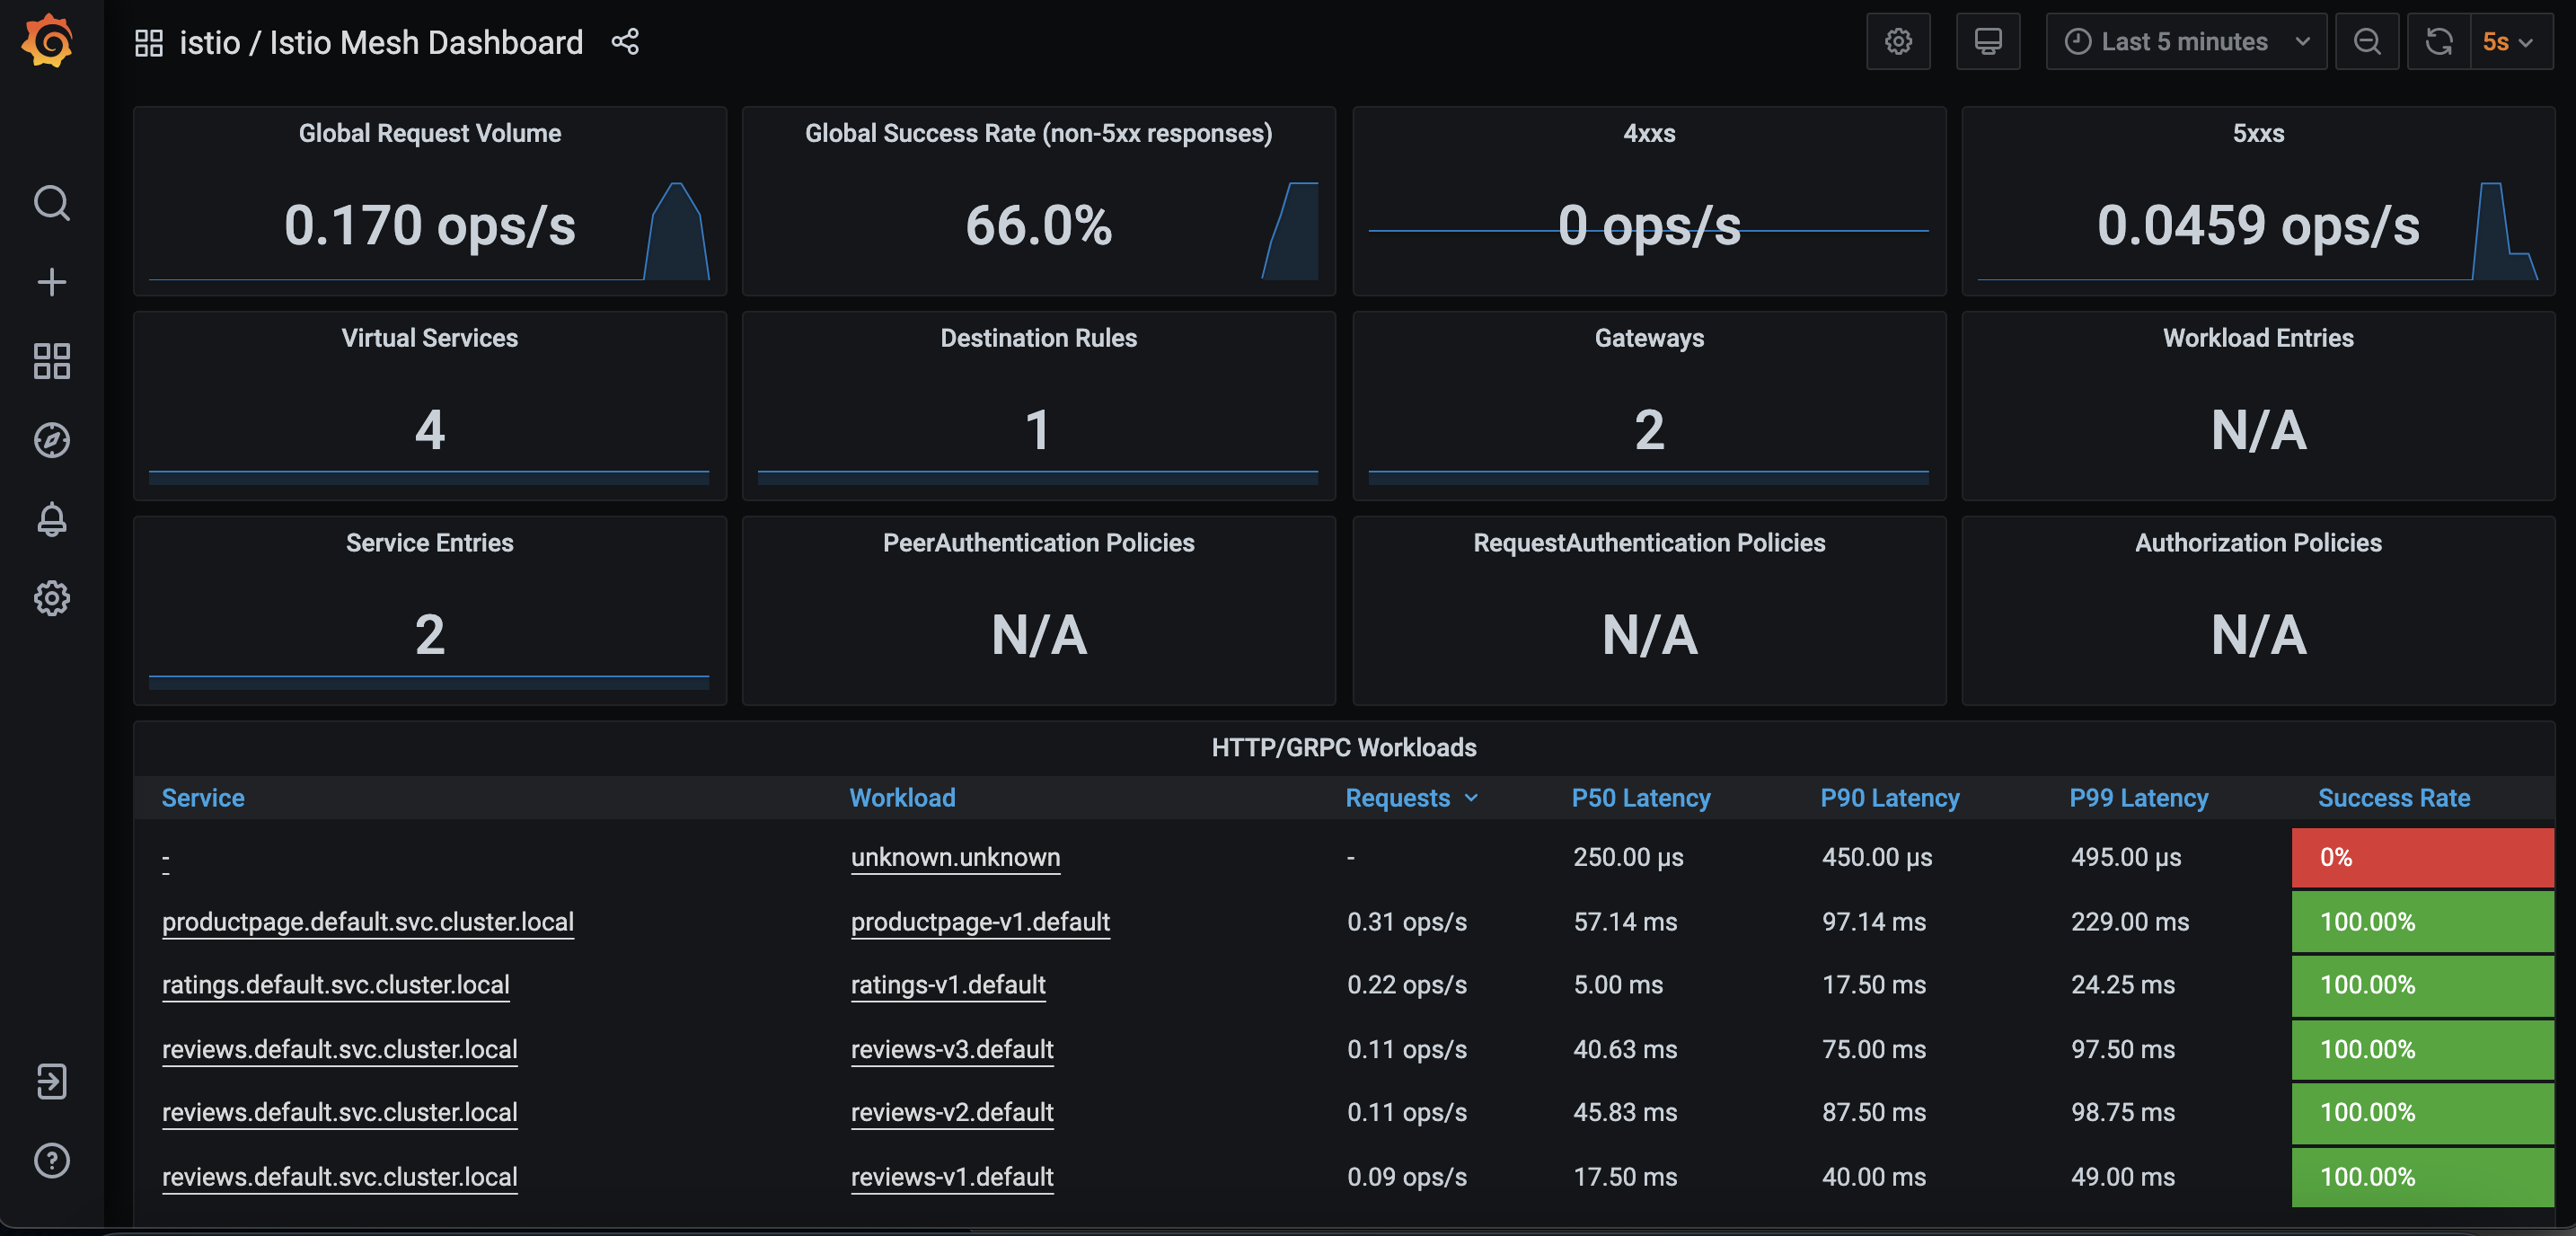The image size is (2576, 1236).
Task: Click the refresh dashboard icon
Action: click(2438, 42)
